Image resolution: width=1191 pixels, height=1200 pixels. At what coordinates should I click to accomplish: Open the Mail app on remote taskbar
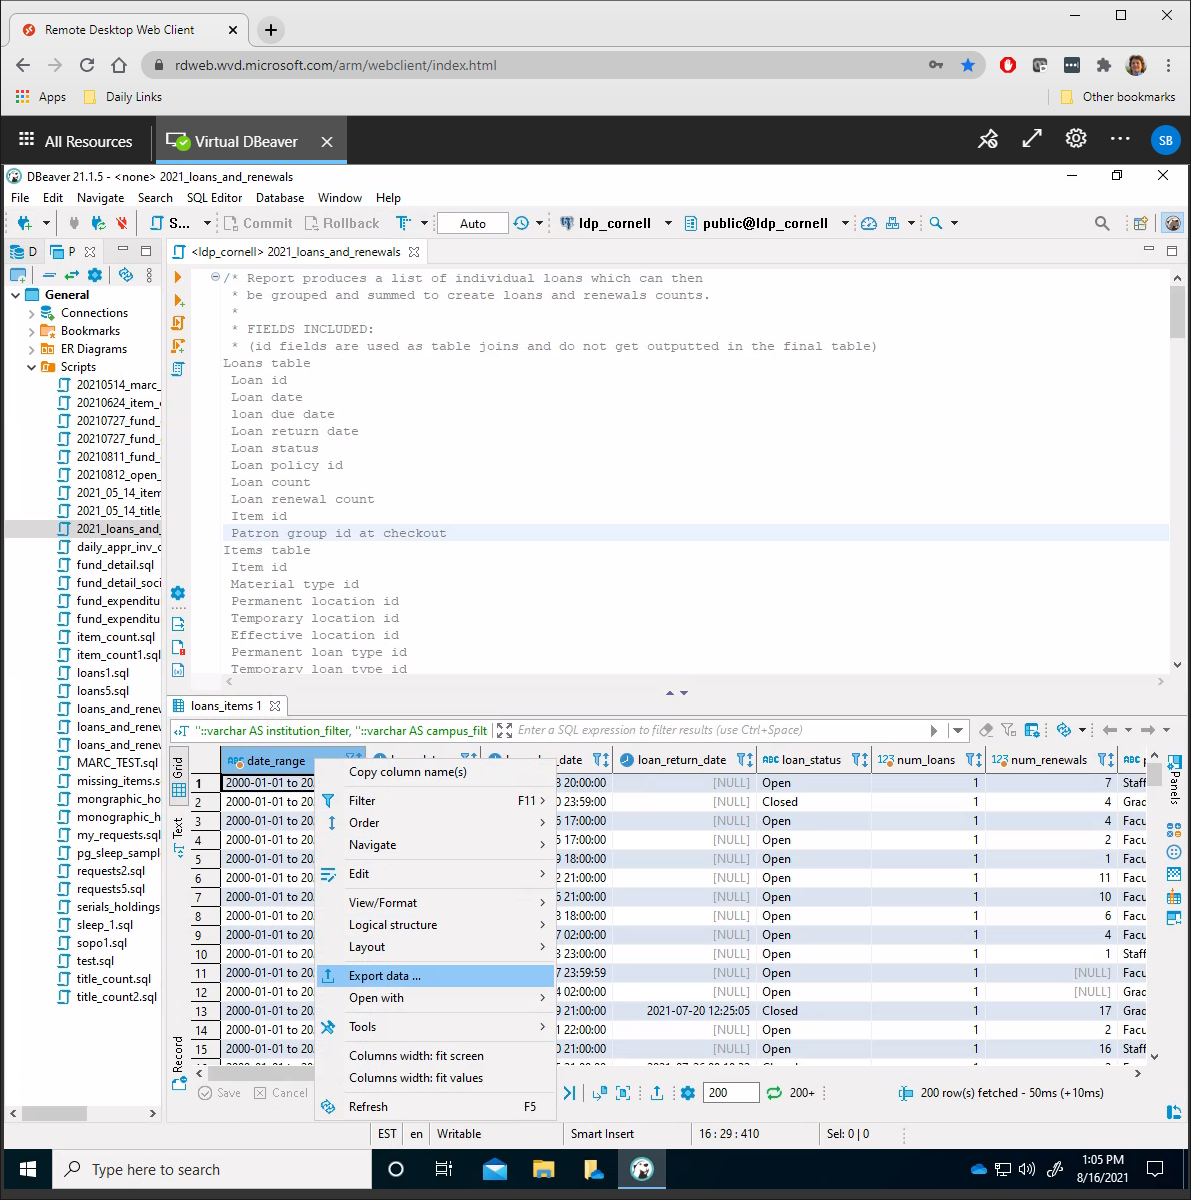[494, 1169]
